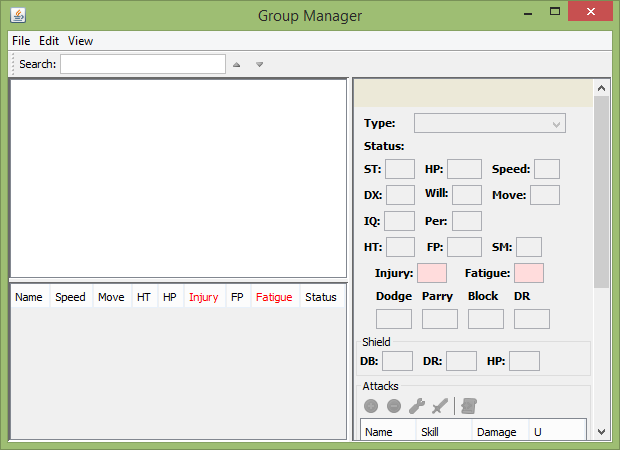
Task: Minimize the Group Manager window
Action: 528,12
